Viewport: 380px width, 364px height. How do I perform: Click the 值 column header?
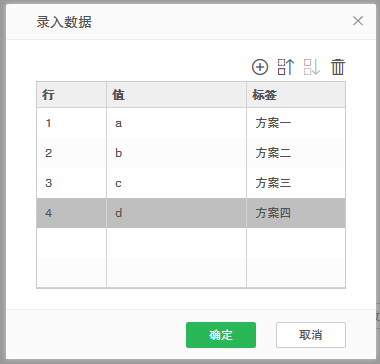point(176,95)
